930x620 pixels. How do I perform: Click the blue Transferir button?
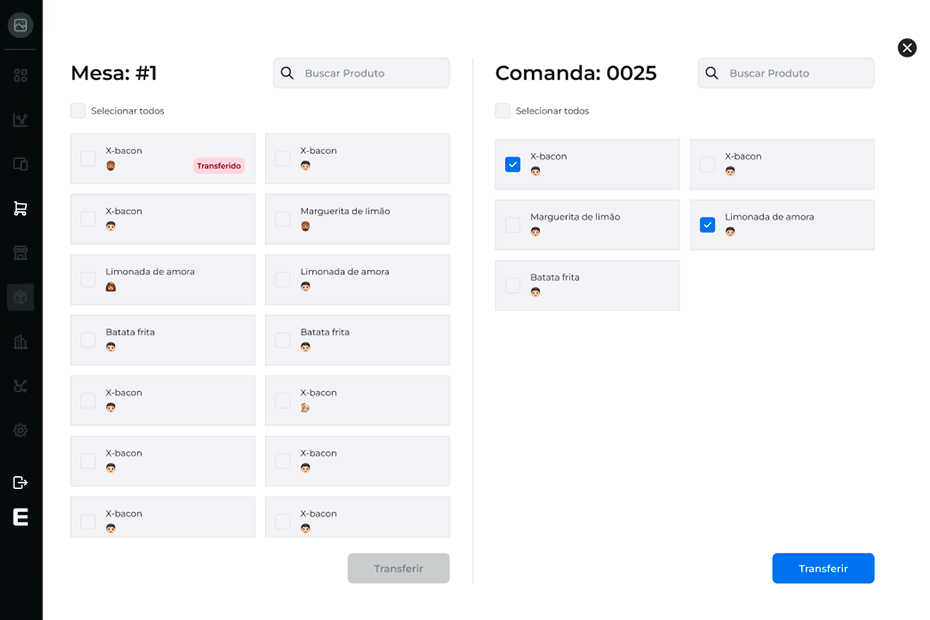pyautogui.click(x=823, y=568)
